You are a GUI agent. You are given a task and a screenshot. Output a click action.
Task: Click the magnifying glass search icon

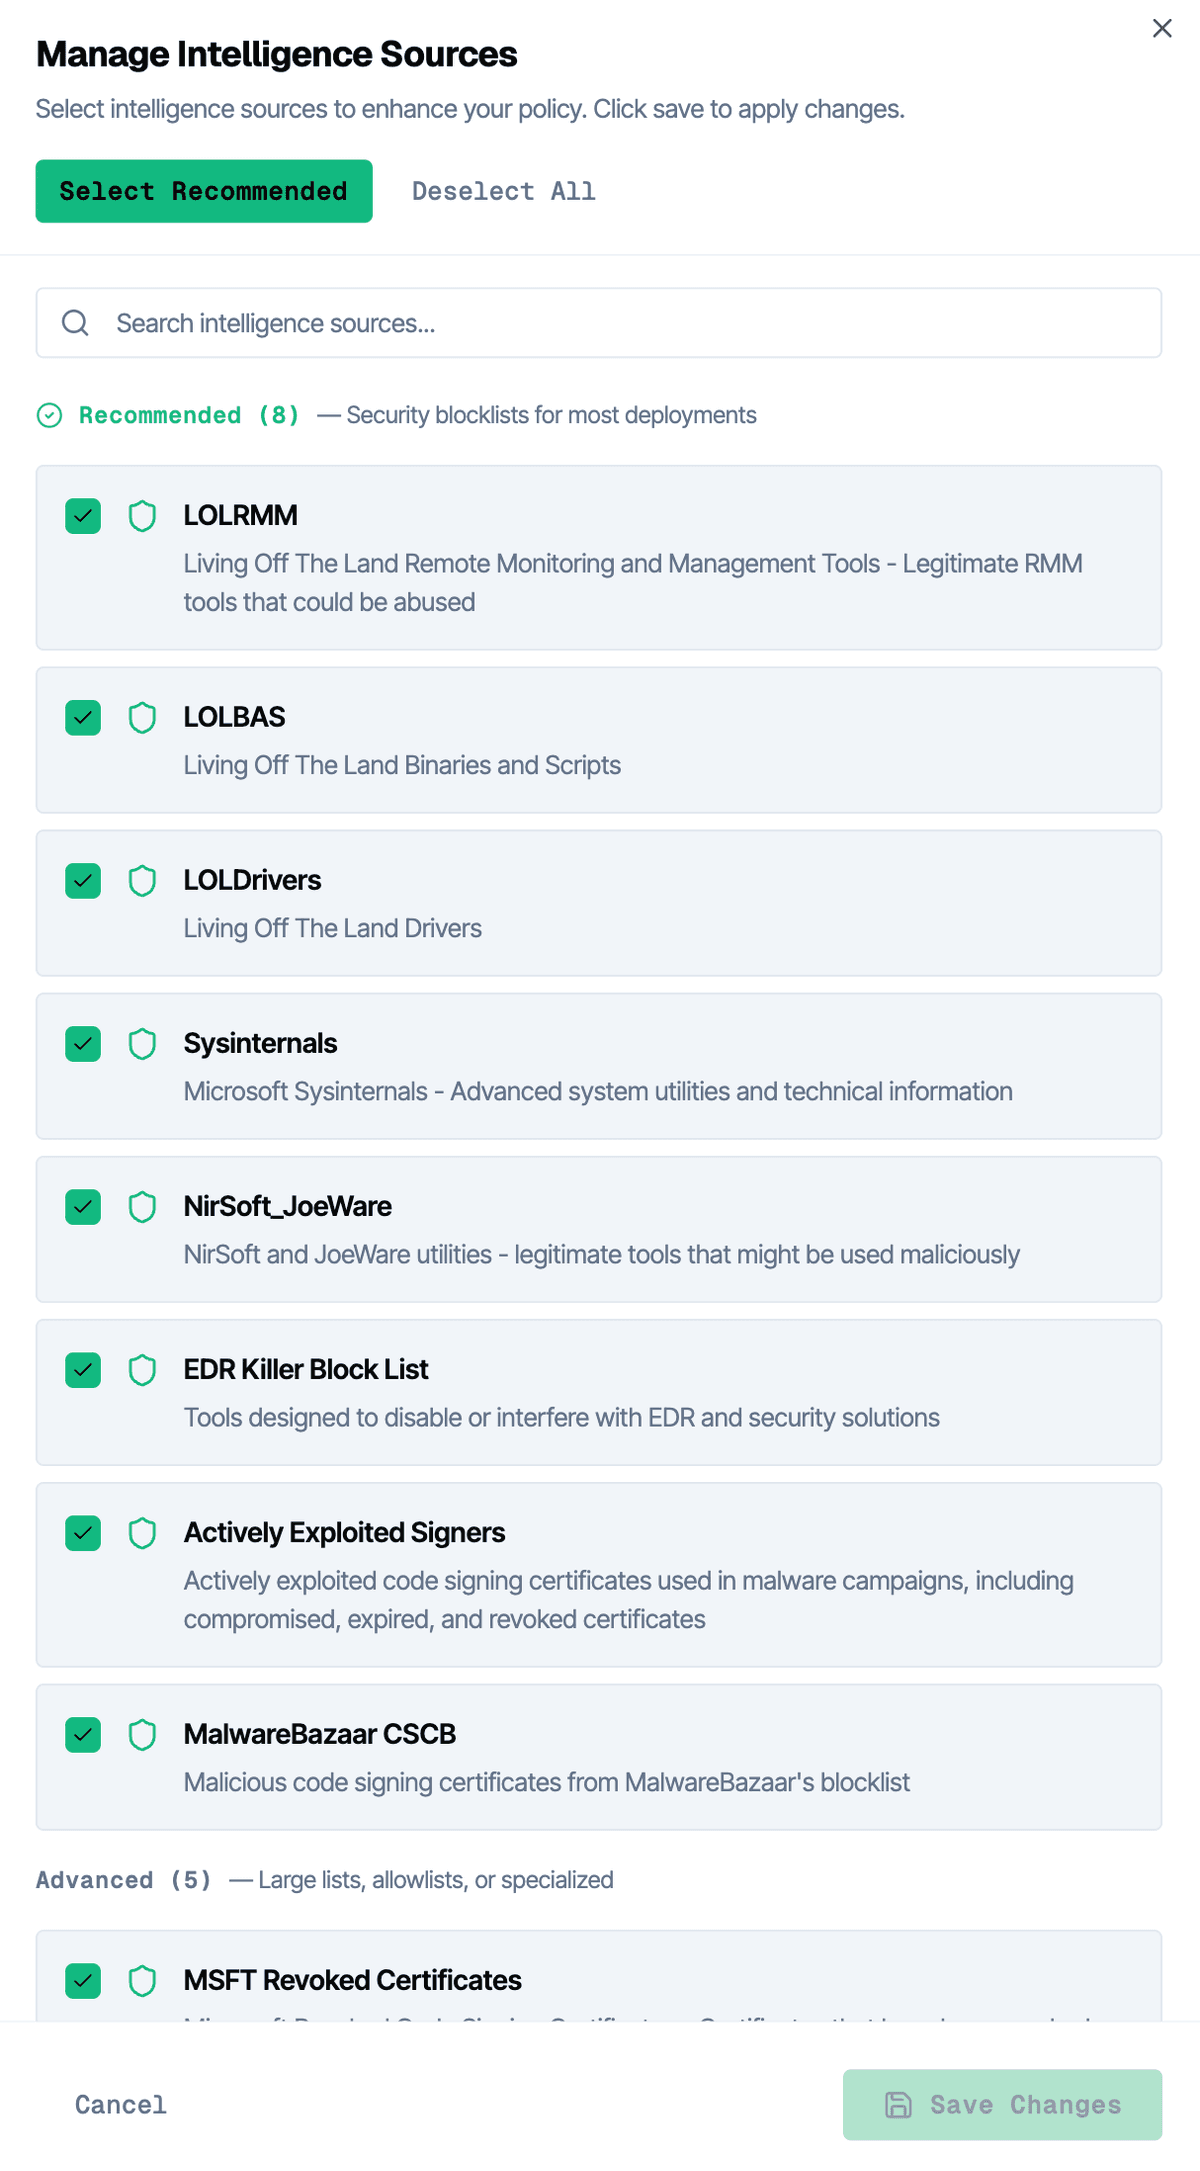pos(75,322)
